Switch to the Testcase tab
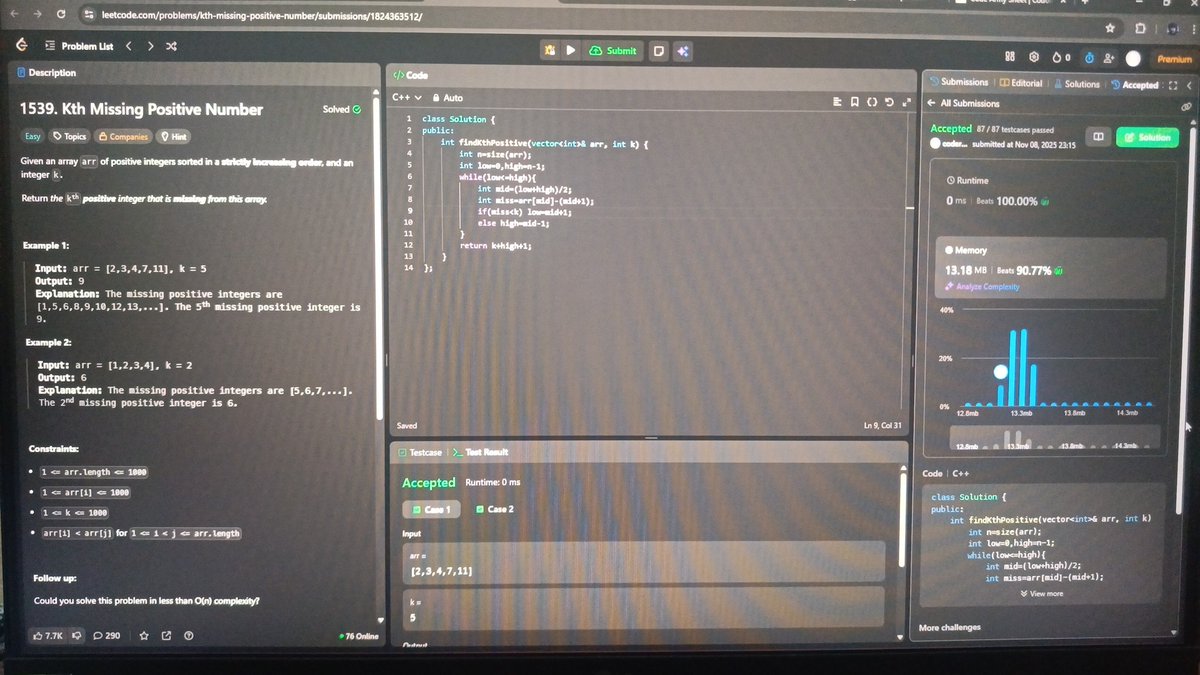This screenshot has height=675, width=1200. pos(420,452)
